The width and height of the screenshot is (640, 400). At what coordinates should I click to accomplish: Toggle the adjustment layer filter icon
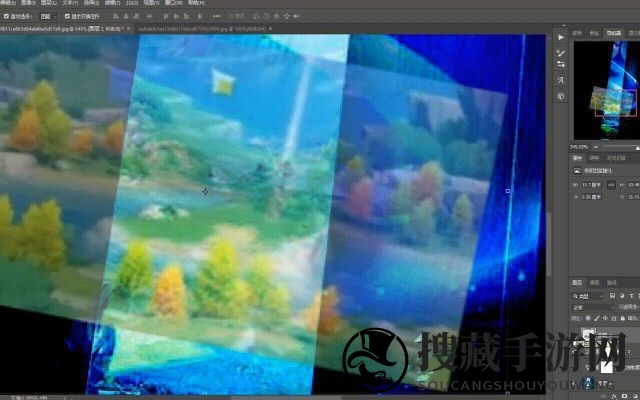click(622, 296)
